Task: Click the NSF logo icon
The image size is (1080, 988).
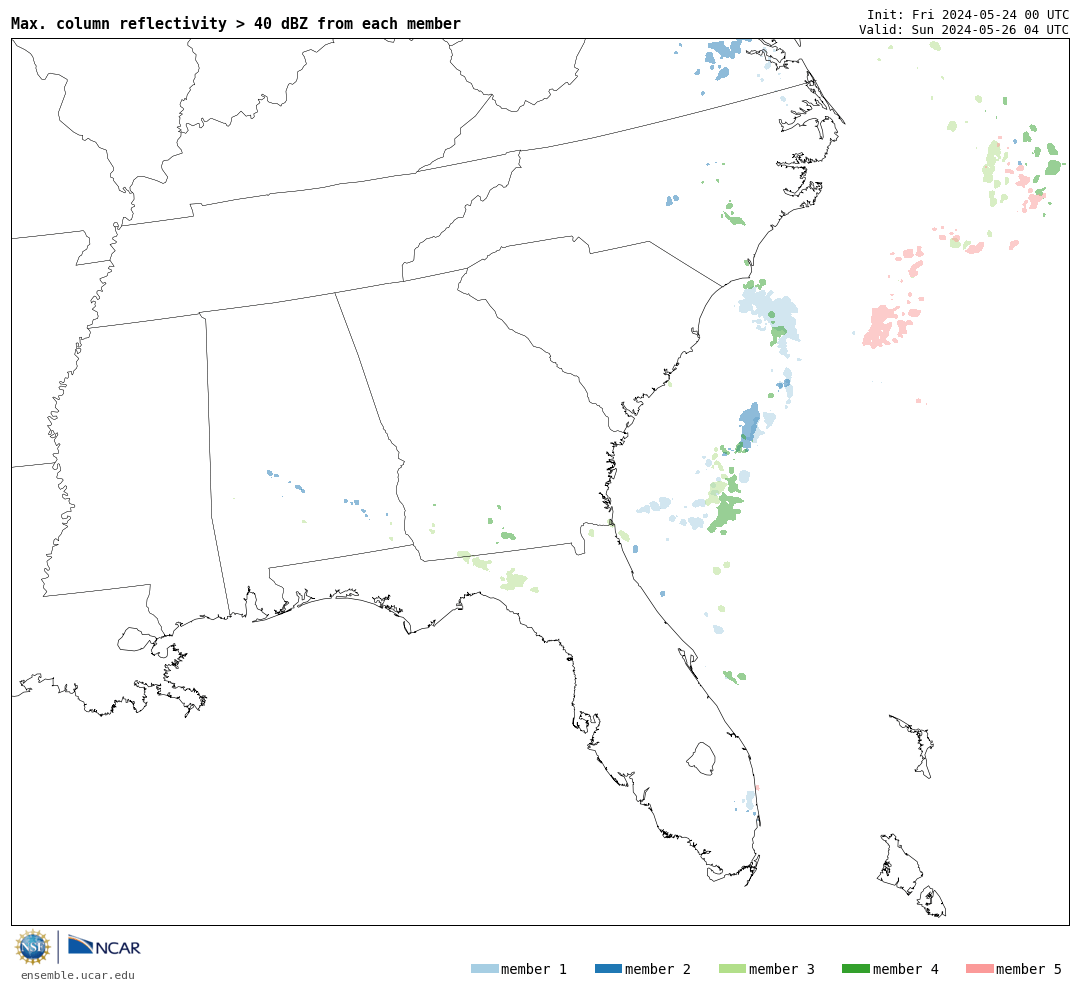Action: coord(32,947)
